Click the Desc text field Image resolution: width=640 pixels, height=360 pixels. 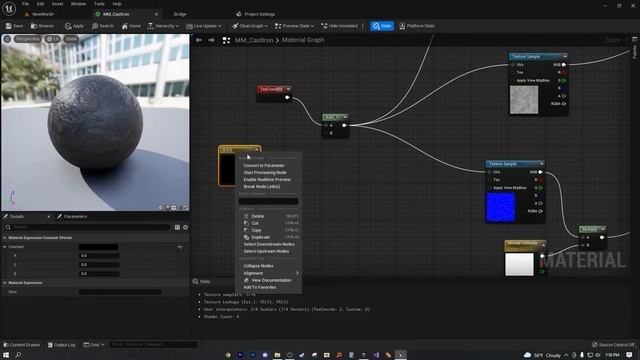pos(120,292)
